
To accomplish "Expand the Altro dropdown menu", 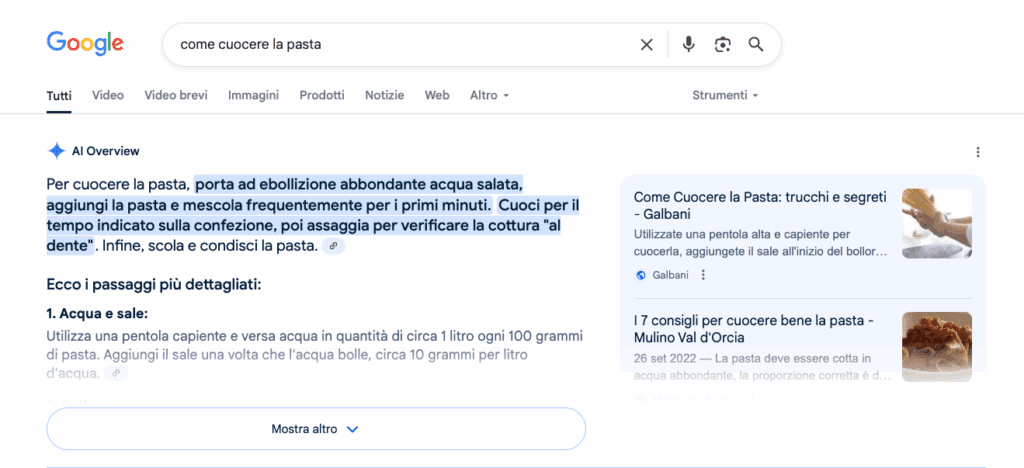I will tap(489, 95).
